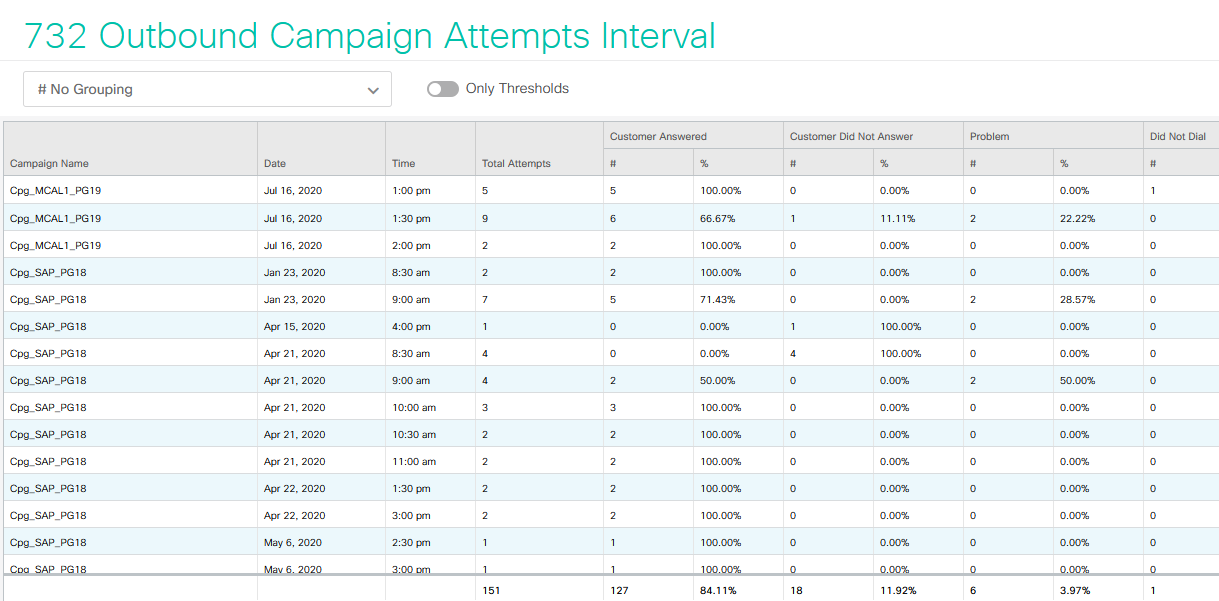Click the summary value 127
The height and width of the screenshot is (601, 1219).
(620, 590)
